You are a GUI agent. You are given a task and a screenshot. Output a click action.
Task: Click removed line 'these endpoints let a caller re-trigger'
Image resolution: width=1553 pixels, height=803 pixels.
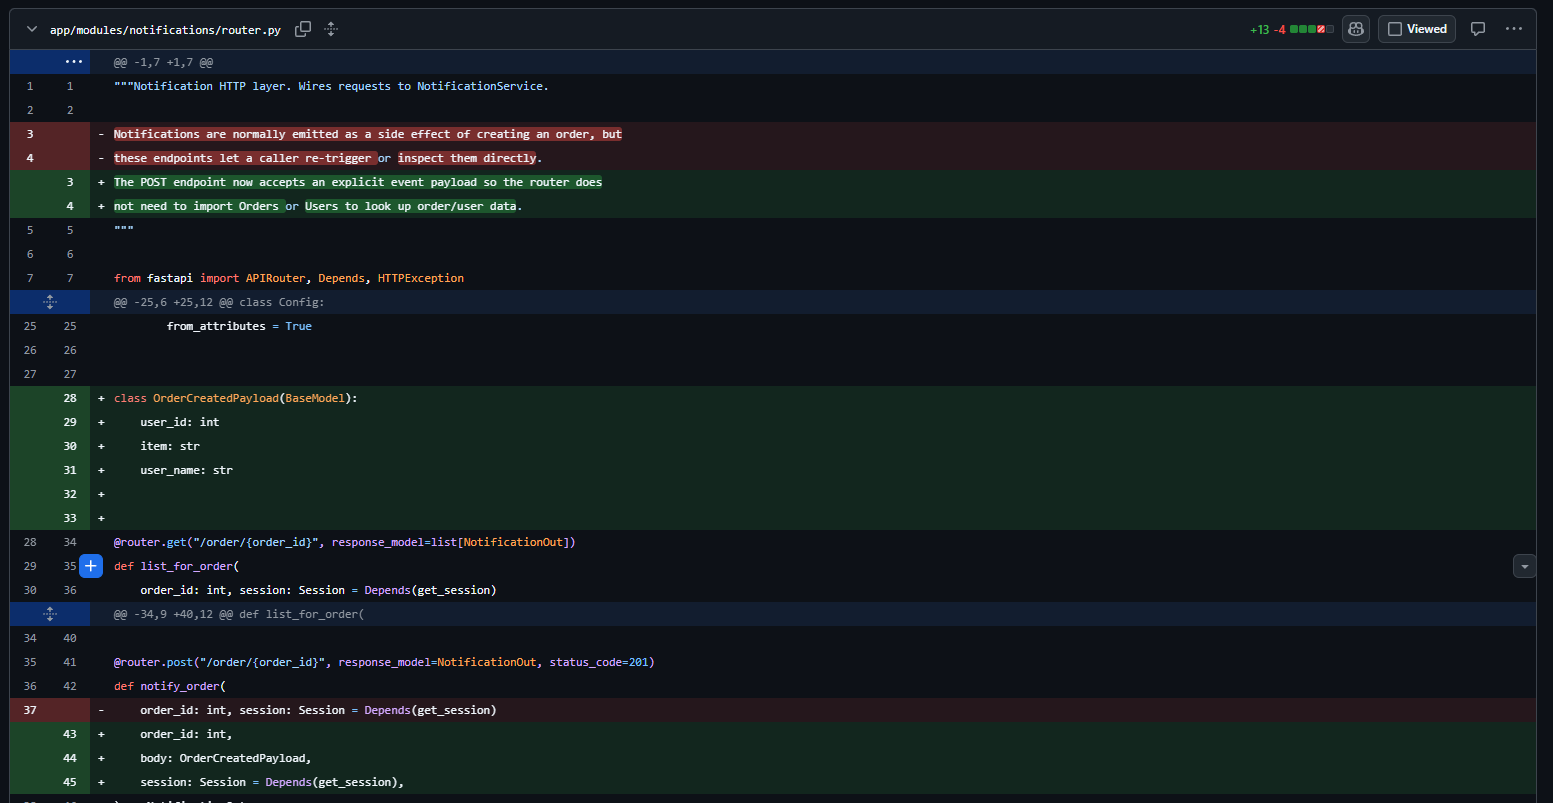328,158
